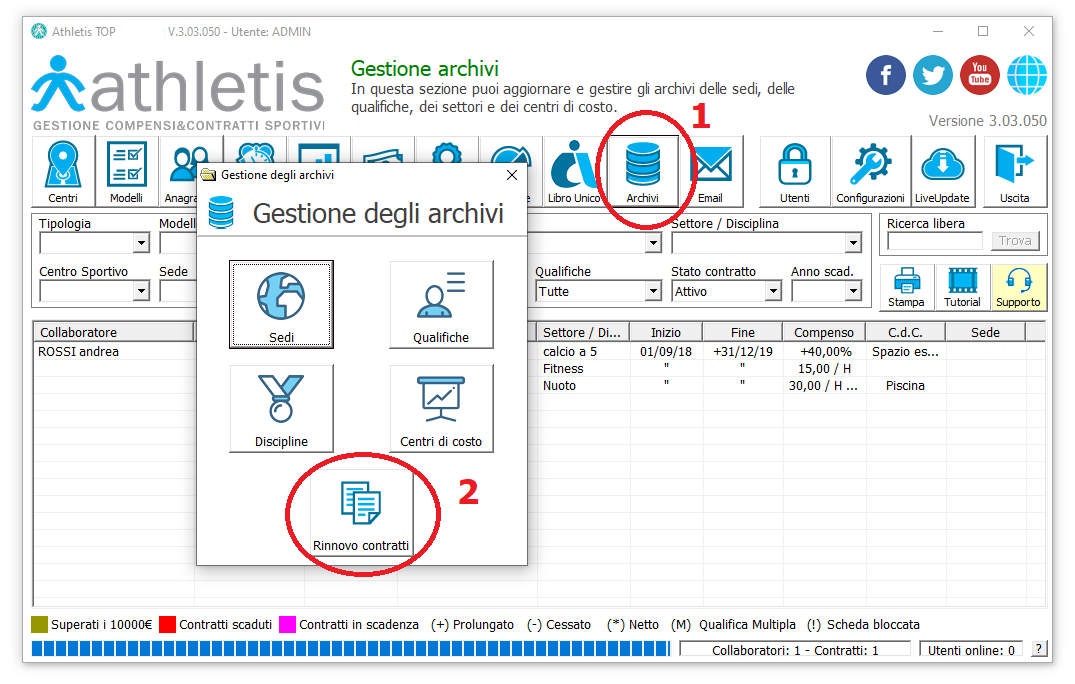The width and height of the screenshot is (1075, 684).
Task: Click the 01/09/18 start date cell
Action: pyautogui.click(x=666, y=352)
